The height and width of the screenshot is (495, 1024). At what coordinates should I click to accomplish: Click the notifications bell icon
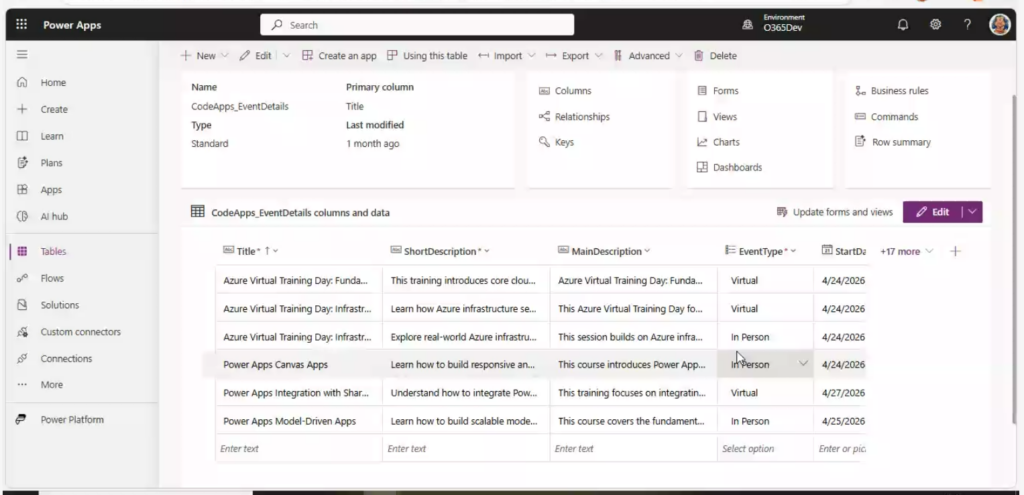[903, 25]
